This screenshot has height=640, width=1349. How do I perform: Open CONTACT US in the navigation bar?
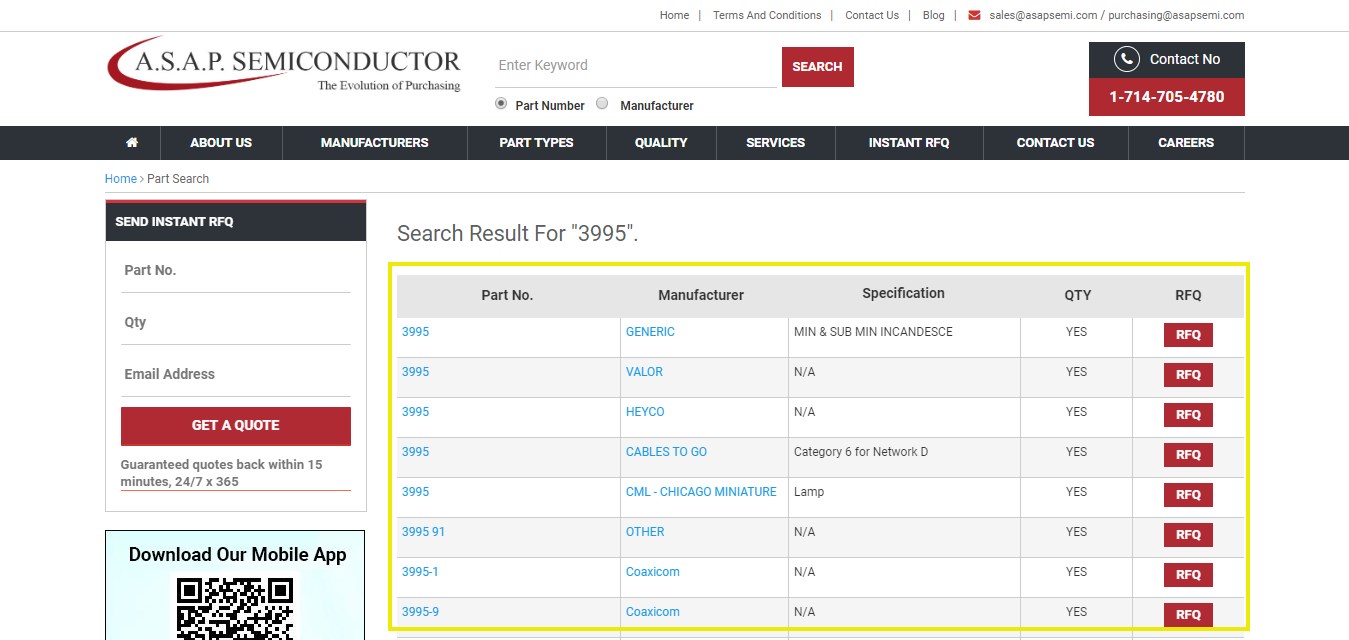coord(1055,143)
